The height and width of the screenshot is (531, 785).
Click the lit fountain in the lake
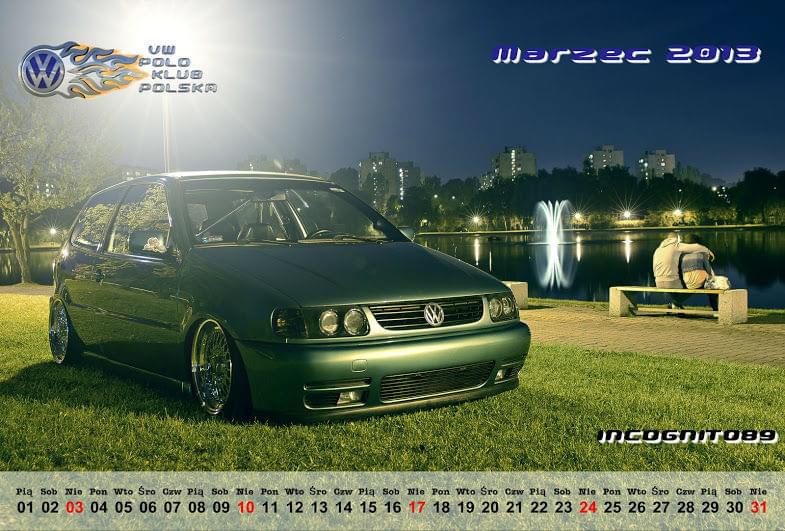pos(553,222)
